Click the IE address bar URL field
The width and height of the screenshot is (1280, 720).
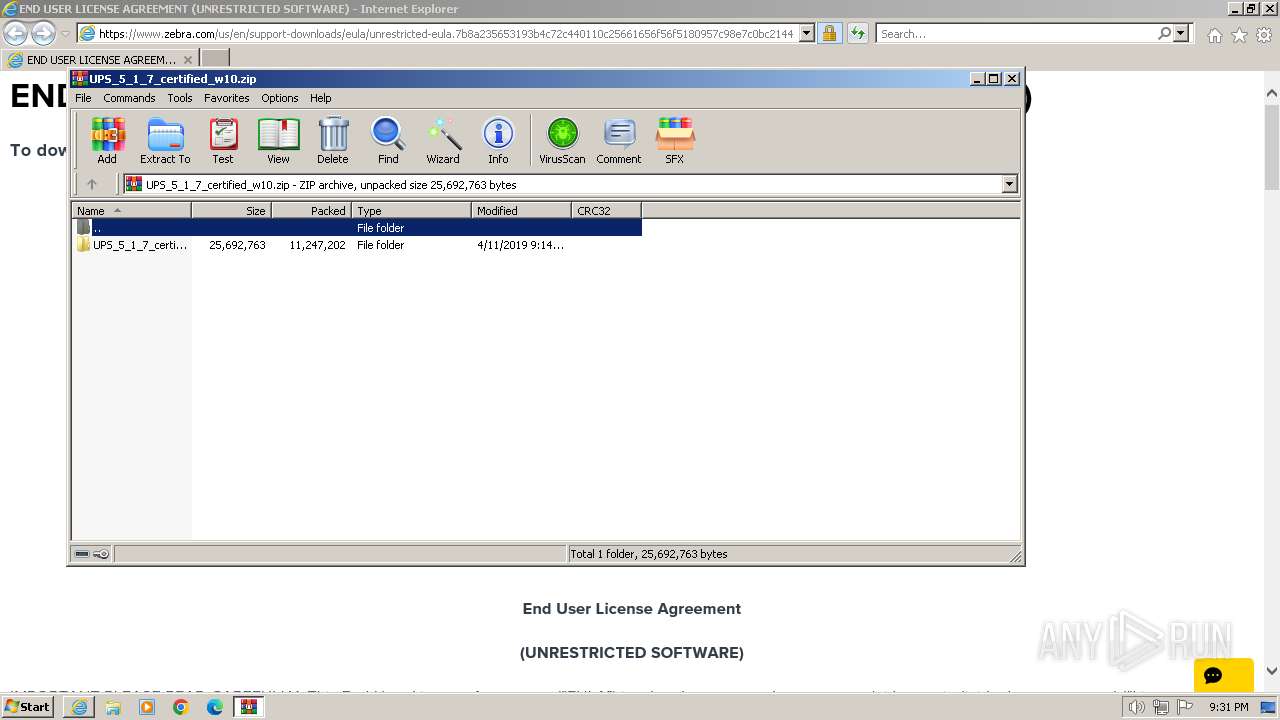445,34
